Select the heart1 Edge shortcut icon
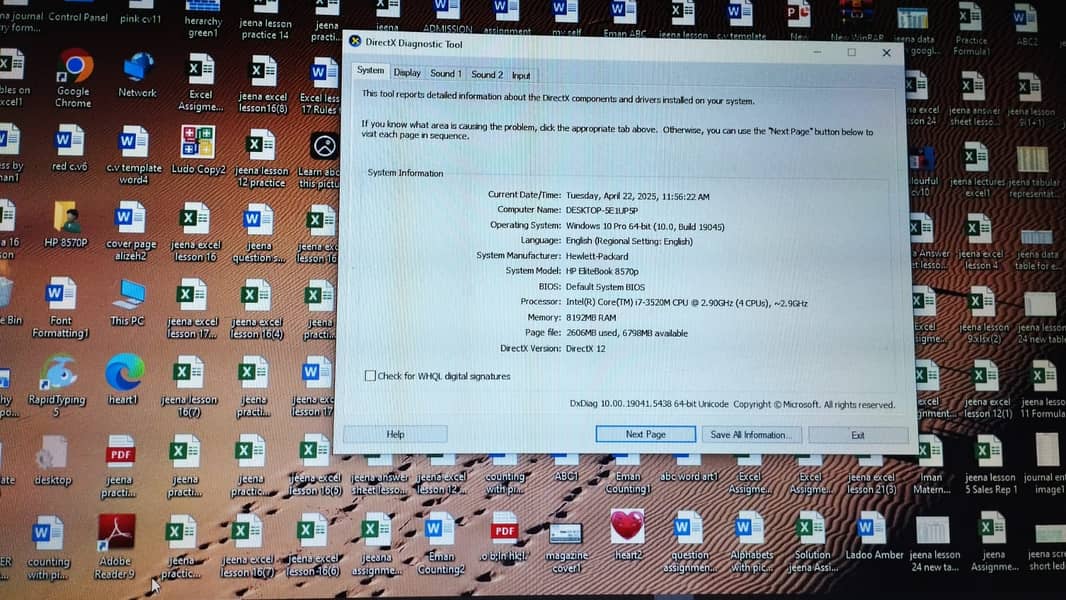The height and width of the screenshot is (600, 1066). pyautogui.click(x=124, y=379)
